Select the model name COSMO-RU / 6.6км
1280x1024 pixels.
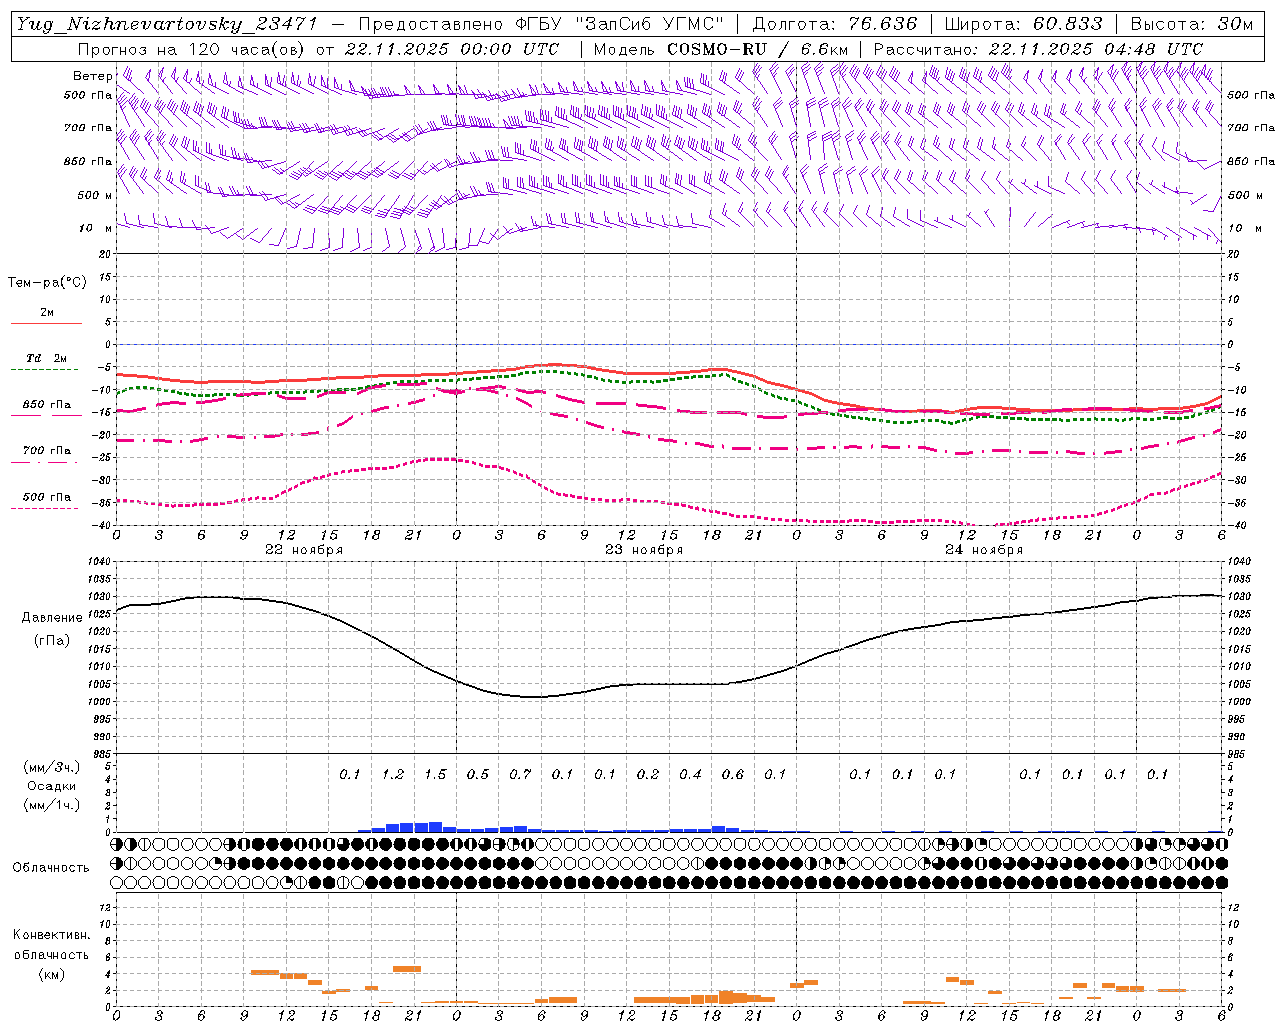coord(757,49)
